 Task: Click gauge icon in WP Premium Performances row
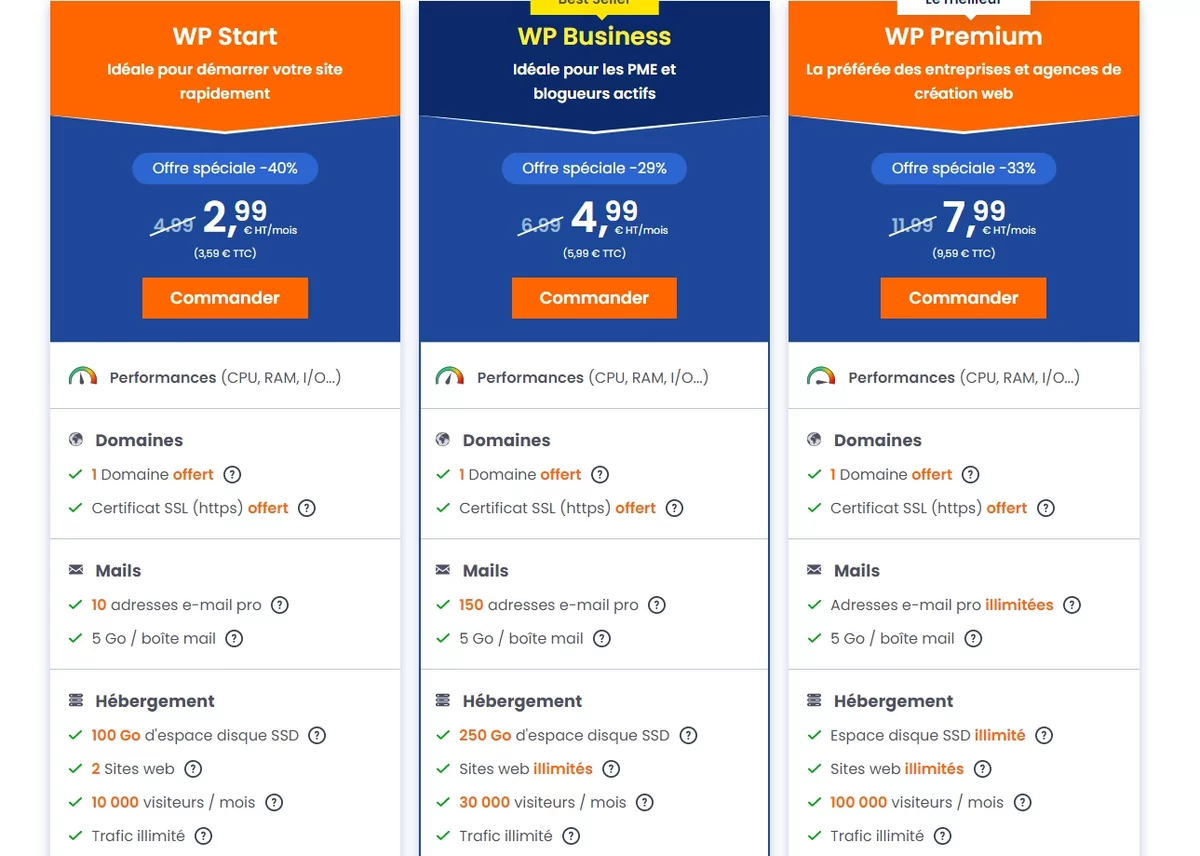click(x=821, y=377)
